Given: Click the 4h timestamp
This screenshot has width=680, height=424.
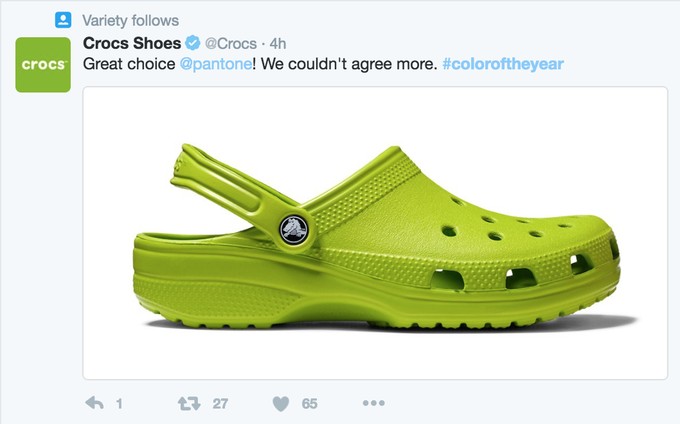Looking at the screenshot, I should coord(279,43).
